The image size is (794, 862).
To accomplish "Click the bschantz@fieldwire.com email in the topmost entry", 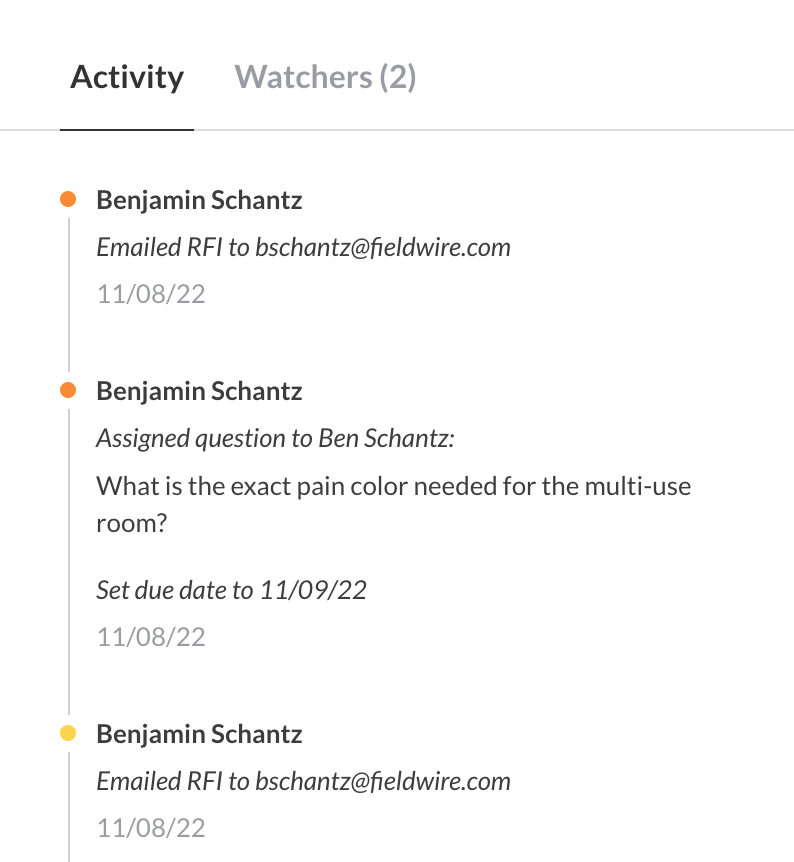I will [x=382, y=247].
